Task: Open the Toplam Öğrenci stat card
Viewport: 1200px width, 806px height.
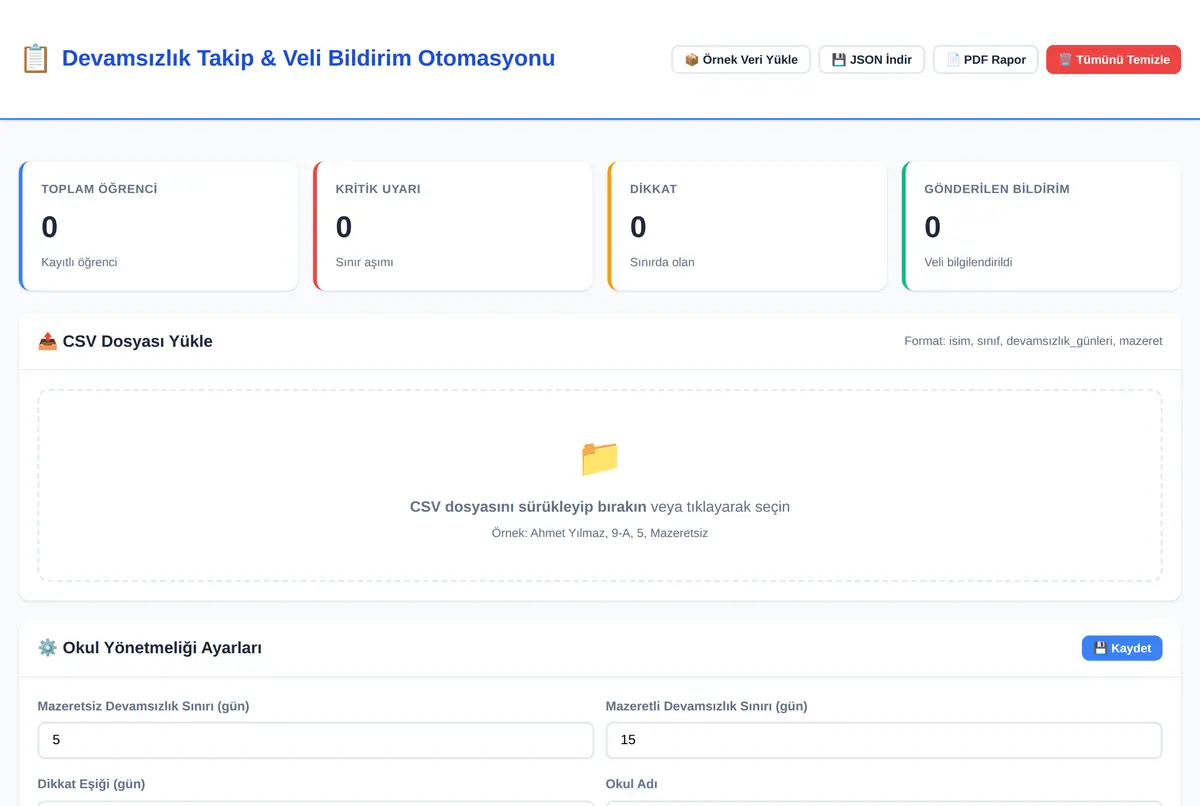Action: [159, 226]
